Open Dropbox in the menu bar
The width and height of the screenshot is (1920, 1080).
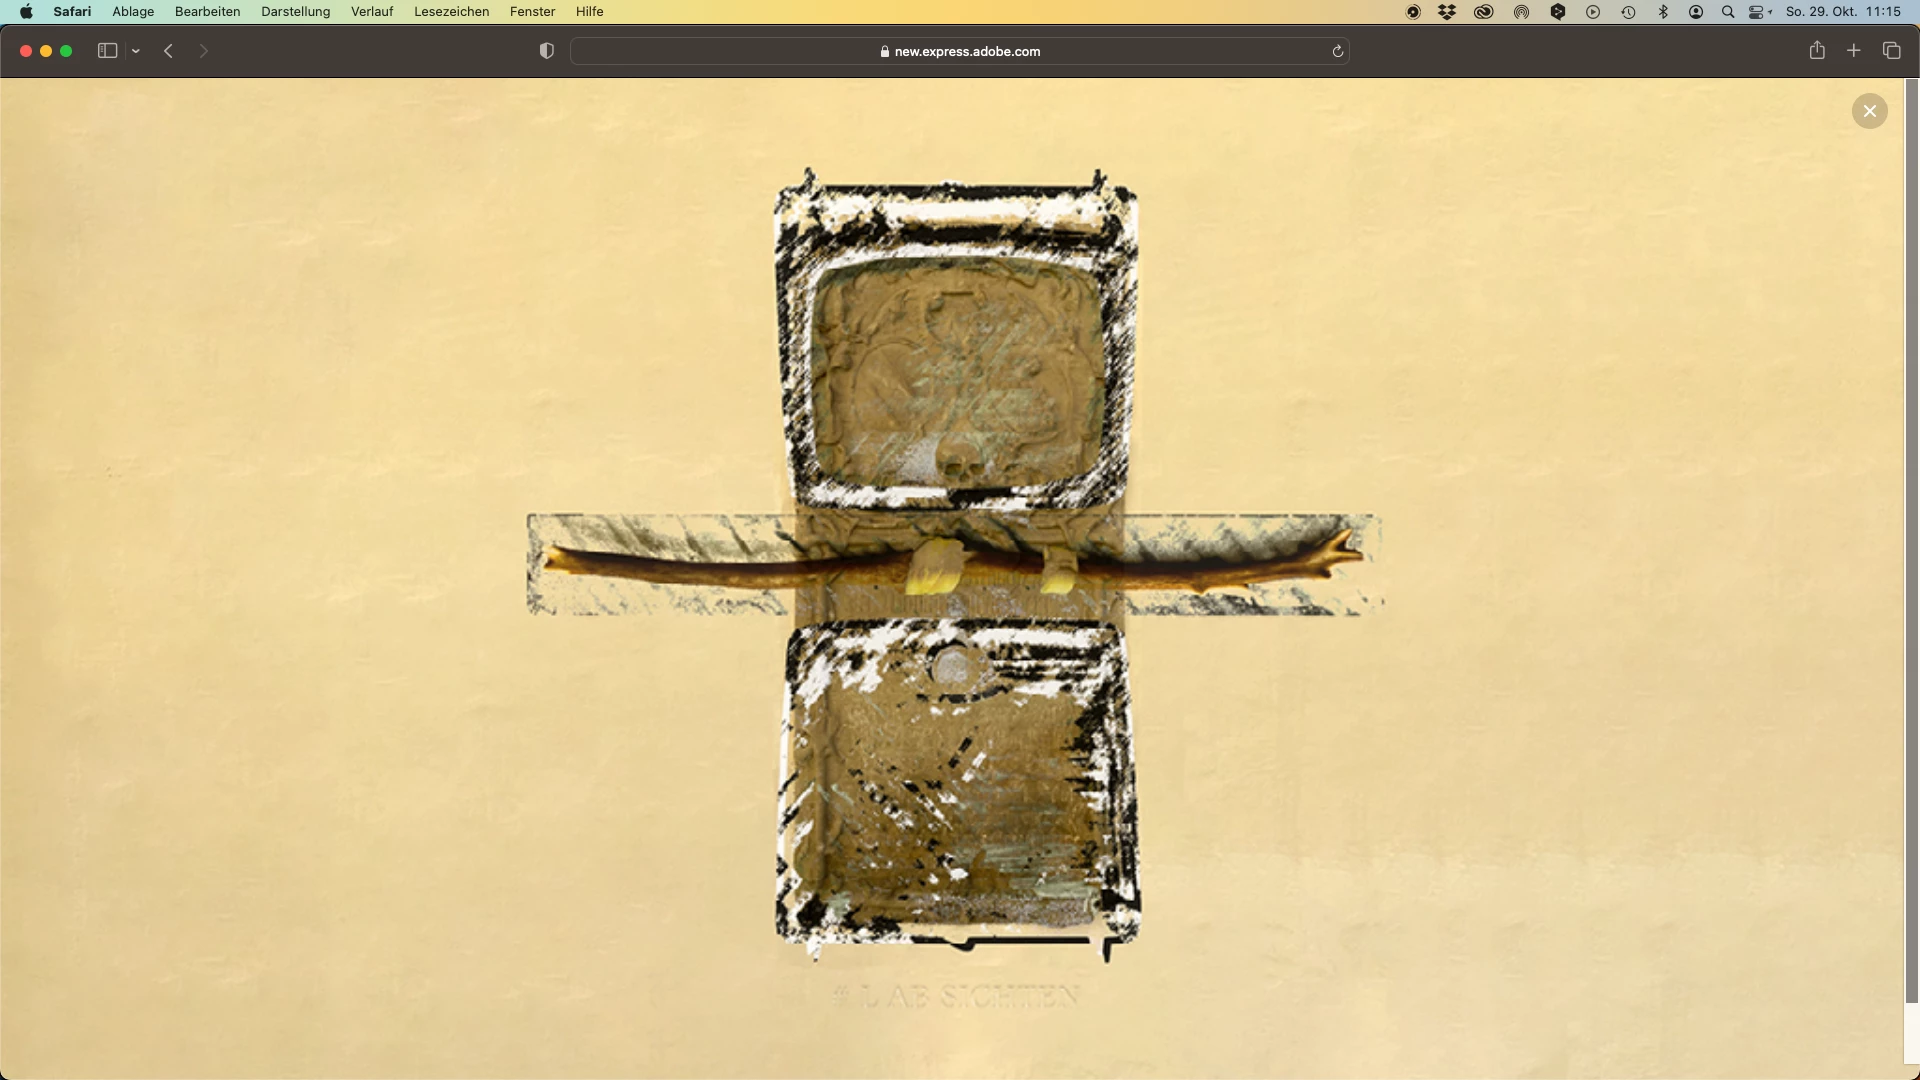click(x=1447, y=12)
